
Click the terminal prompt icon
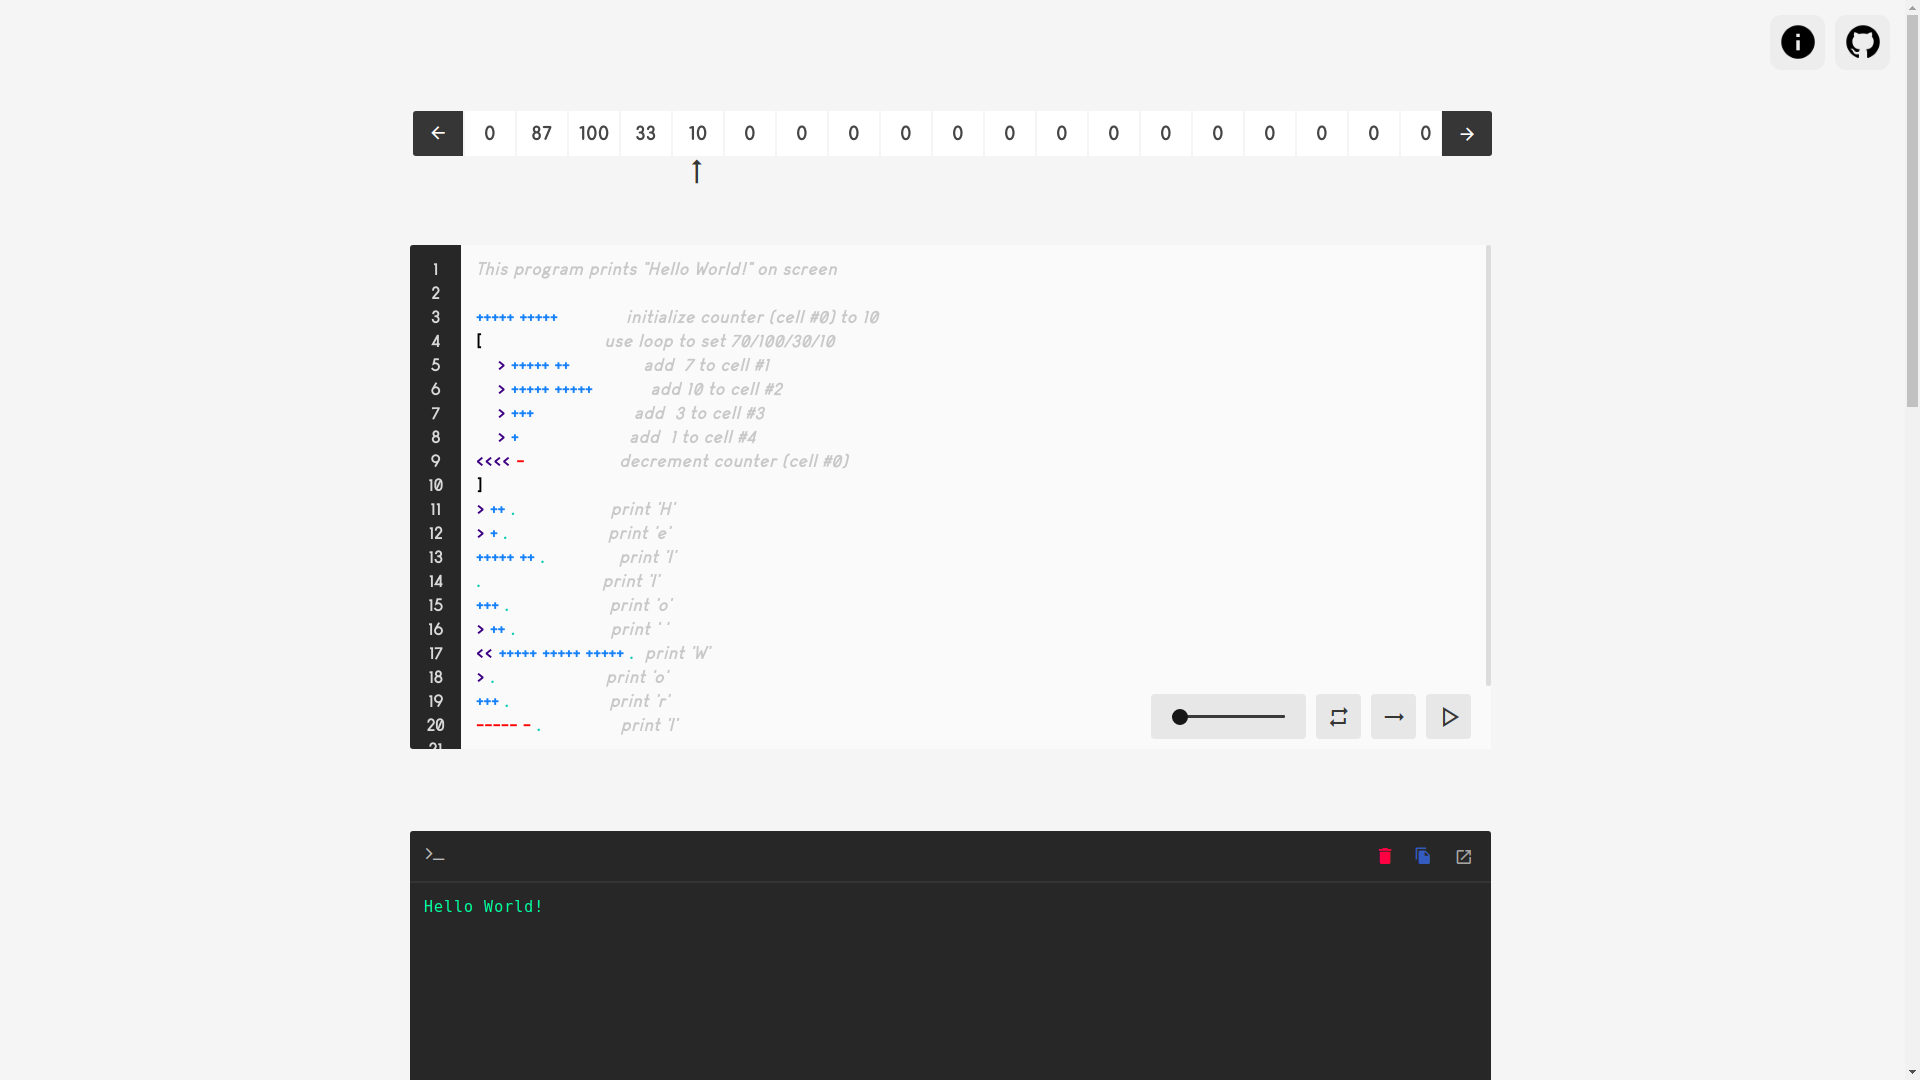434,854
